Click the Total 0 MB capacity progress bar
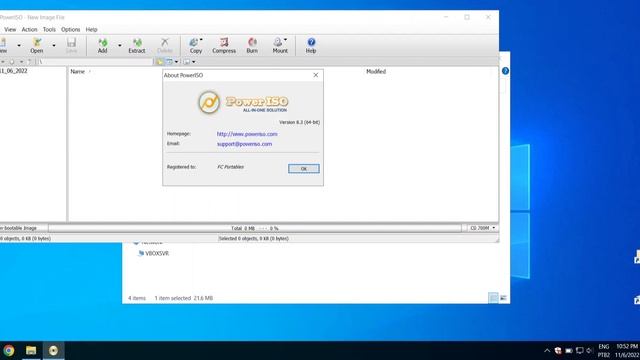640x360 pixels. 255,228
